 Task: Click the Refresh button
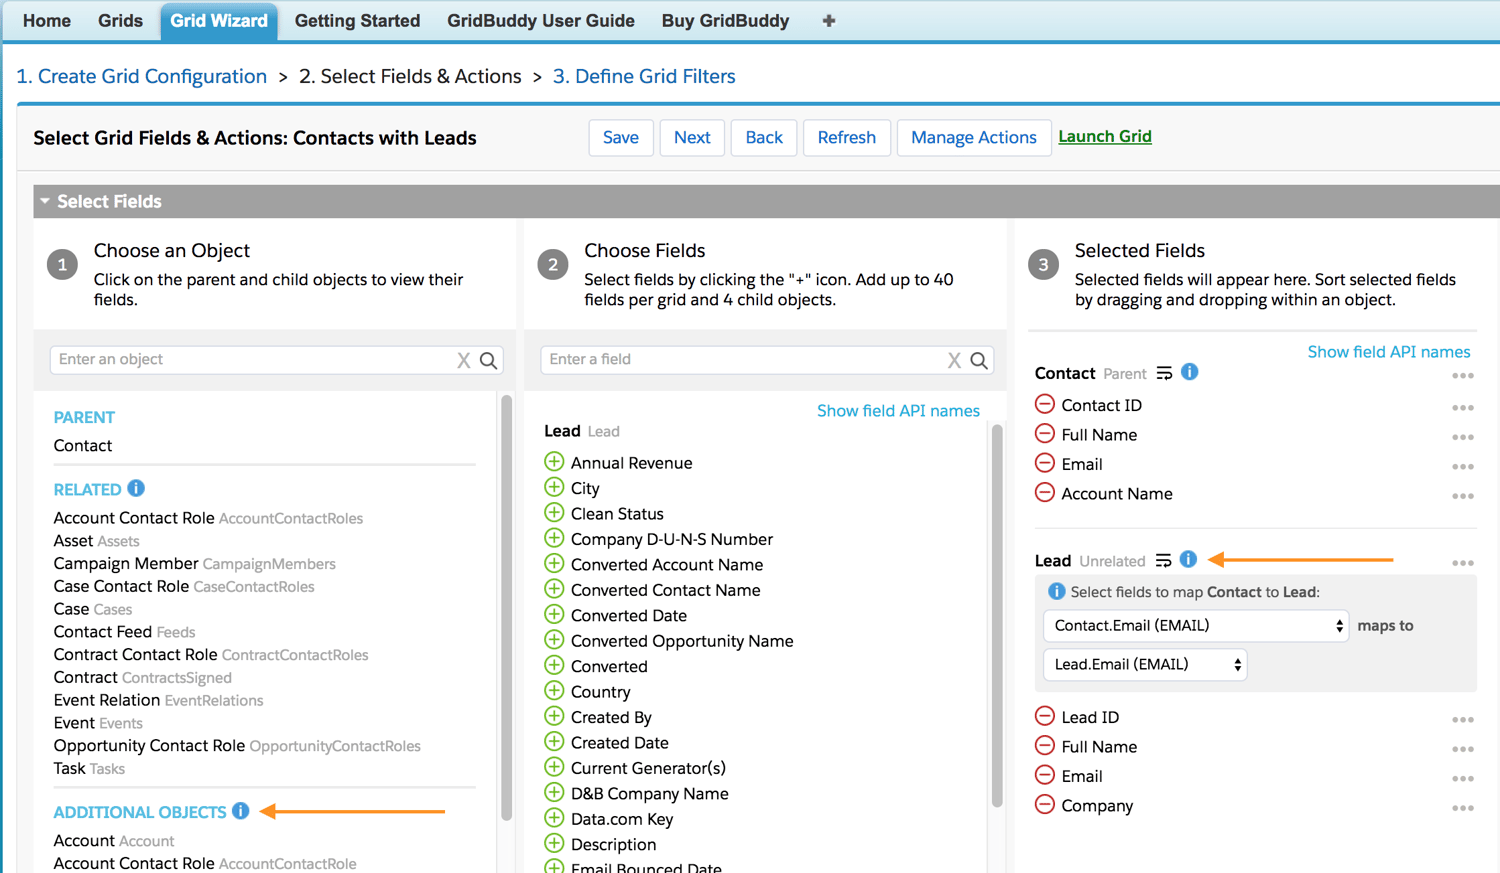click(847, 138)
